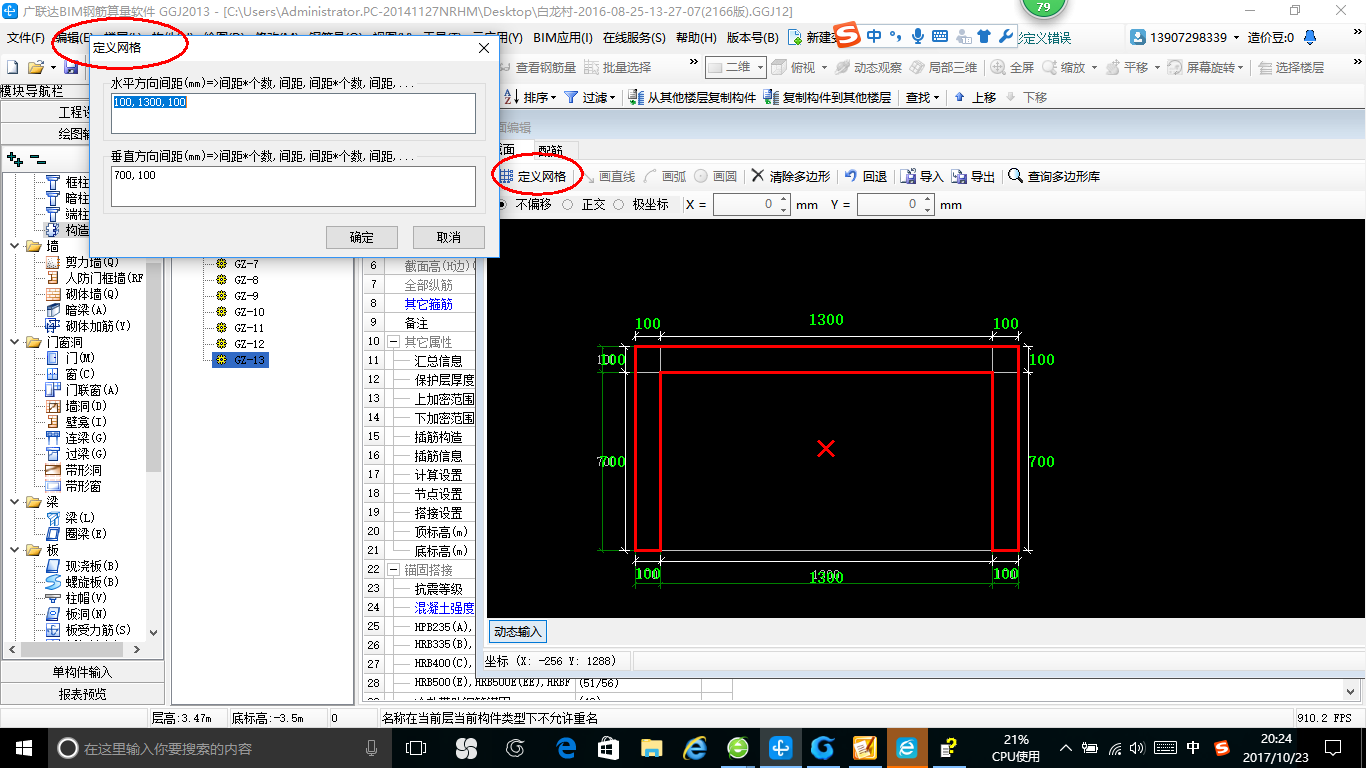Select 现浇板(B) in the navigator tree
Viewport: 1366px width, 768px height.
92,566
